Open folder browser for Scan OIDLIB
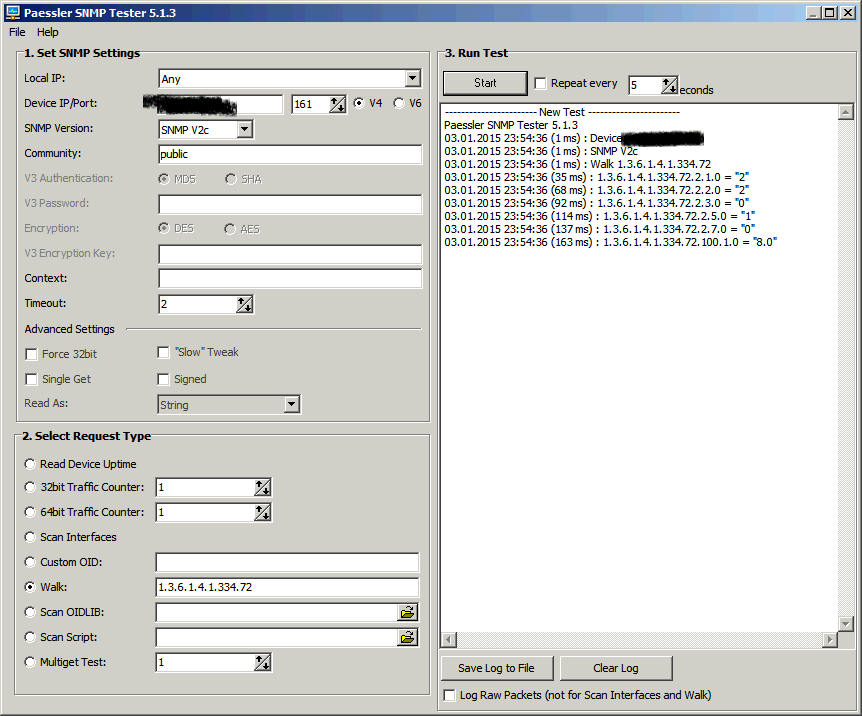862x716 pixels. pyautogui.click(x=407, y=612)
